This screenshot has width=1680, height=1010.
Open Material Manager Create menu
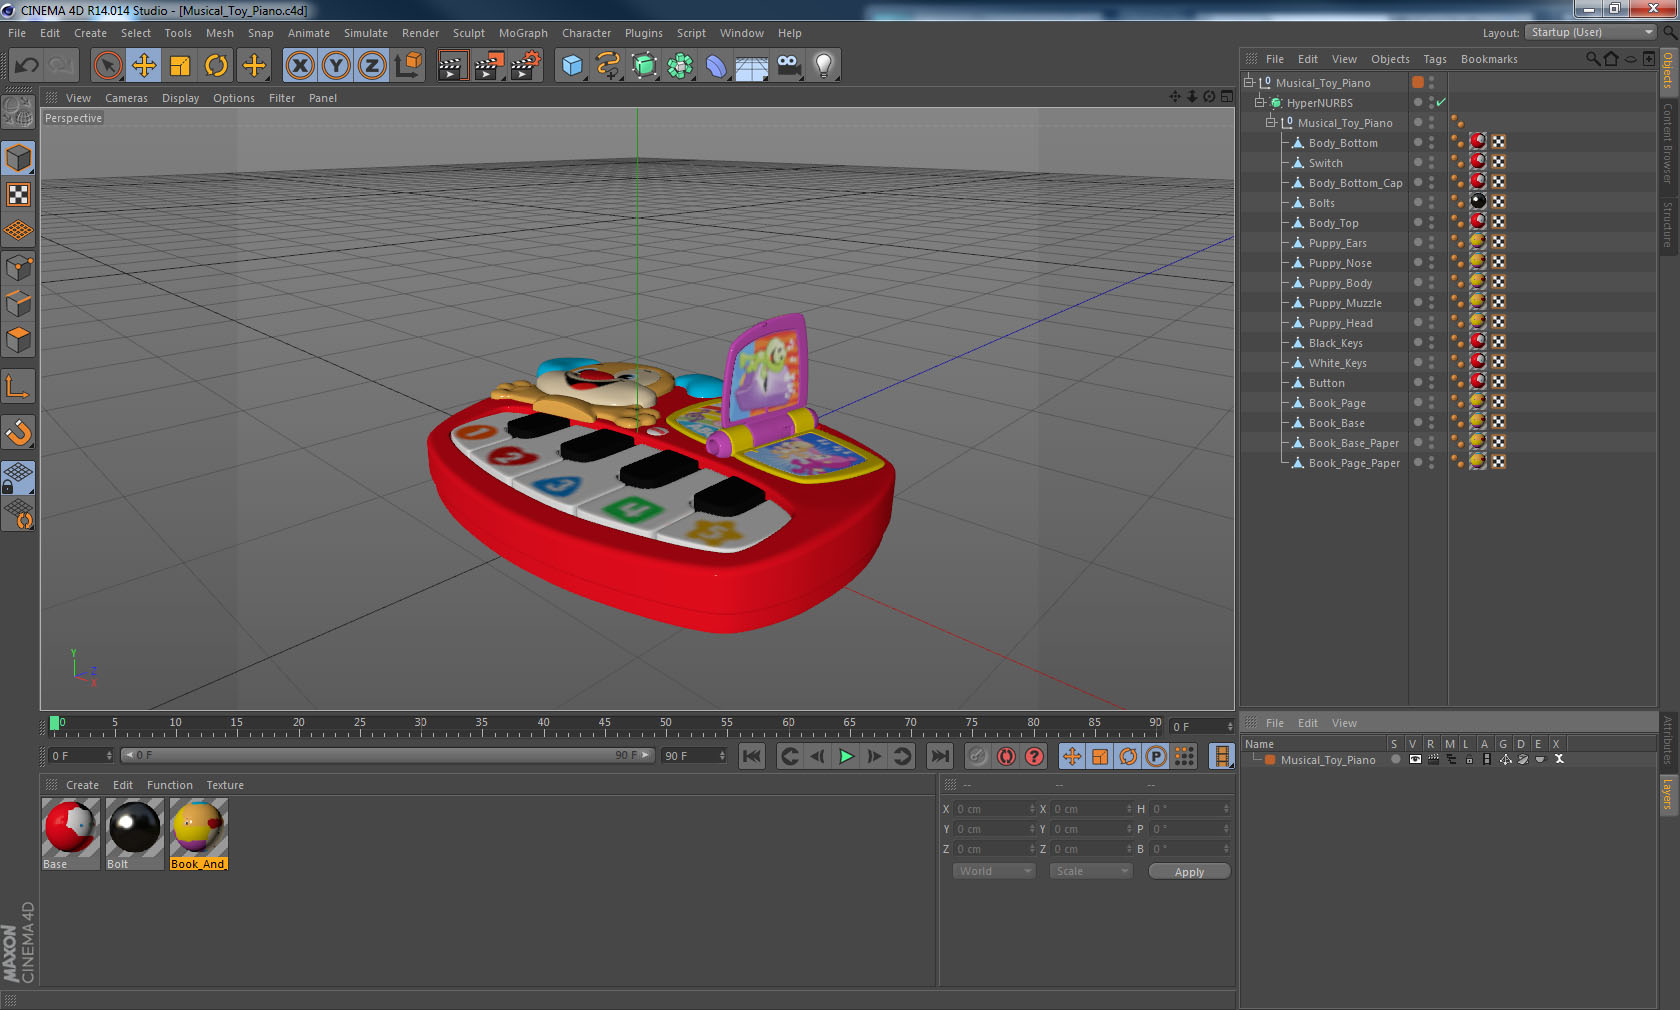click(x=82, y=785)
